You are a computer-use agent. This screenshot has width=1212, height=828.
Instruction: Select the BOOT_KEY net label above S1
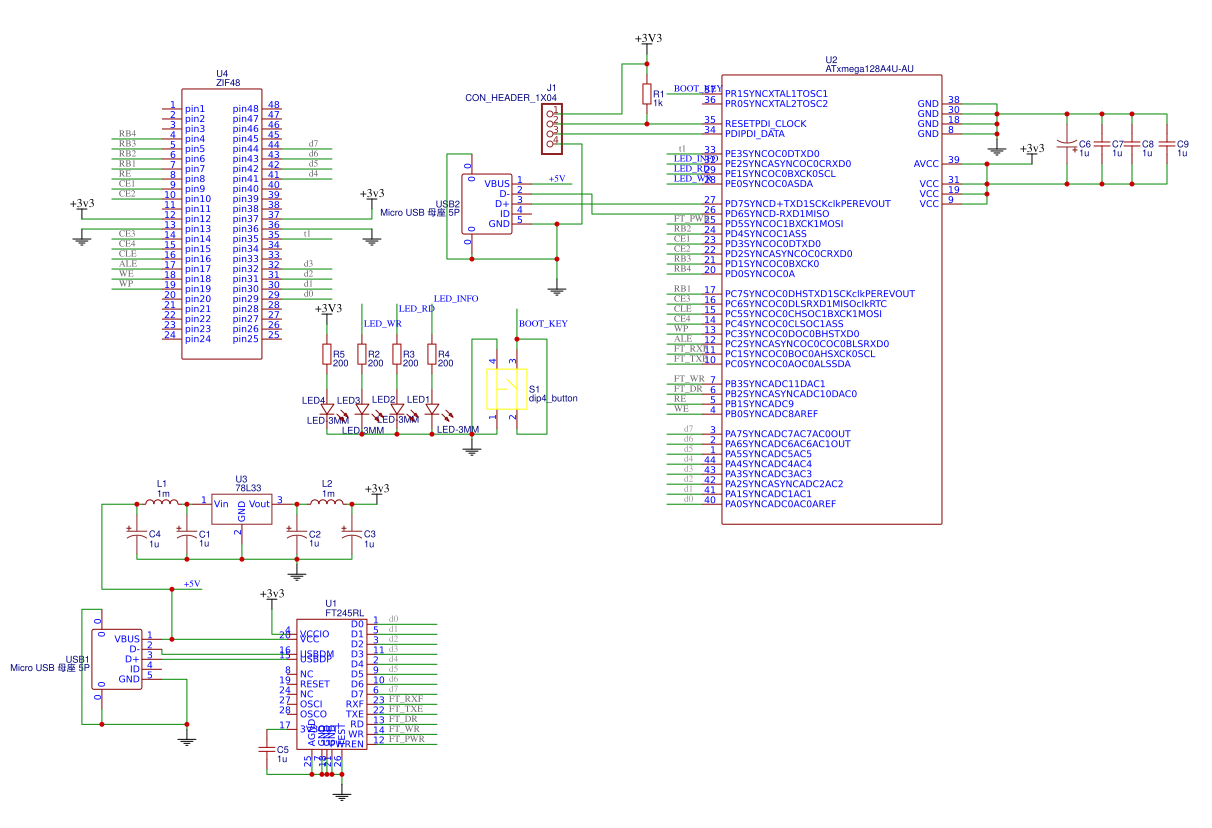pyautogui.click(x=543, y=324)
